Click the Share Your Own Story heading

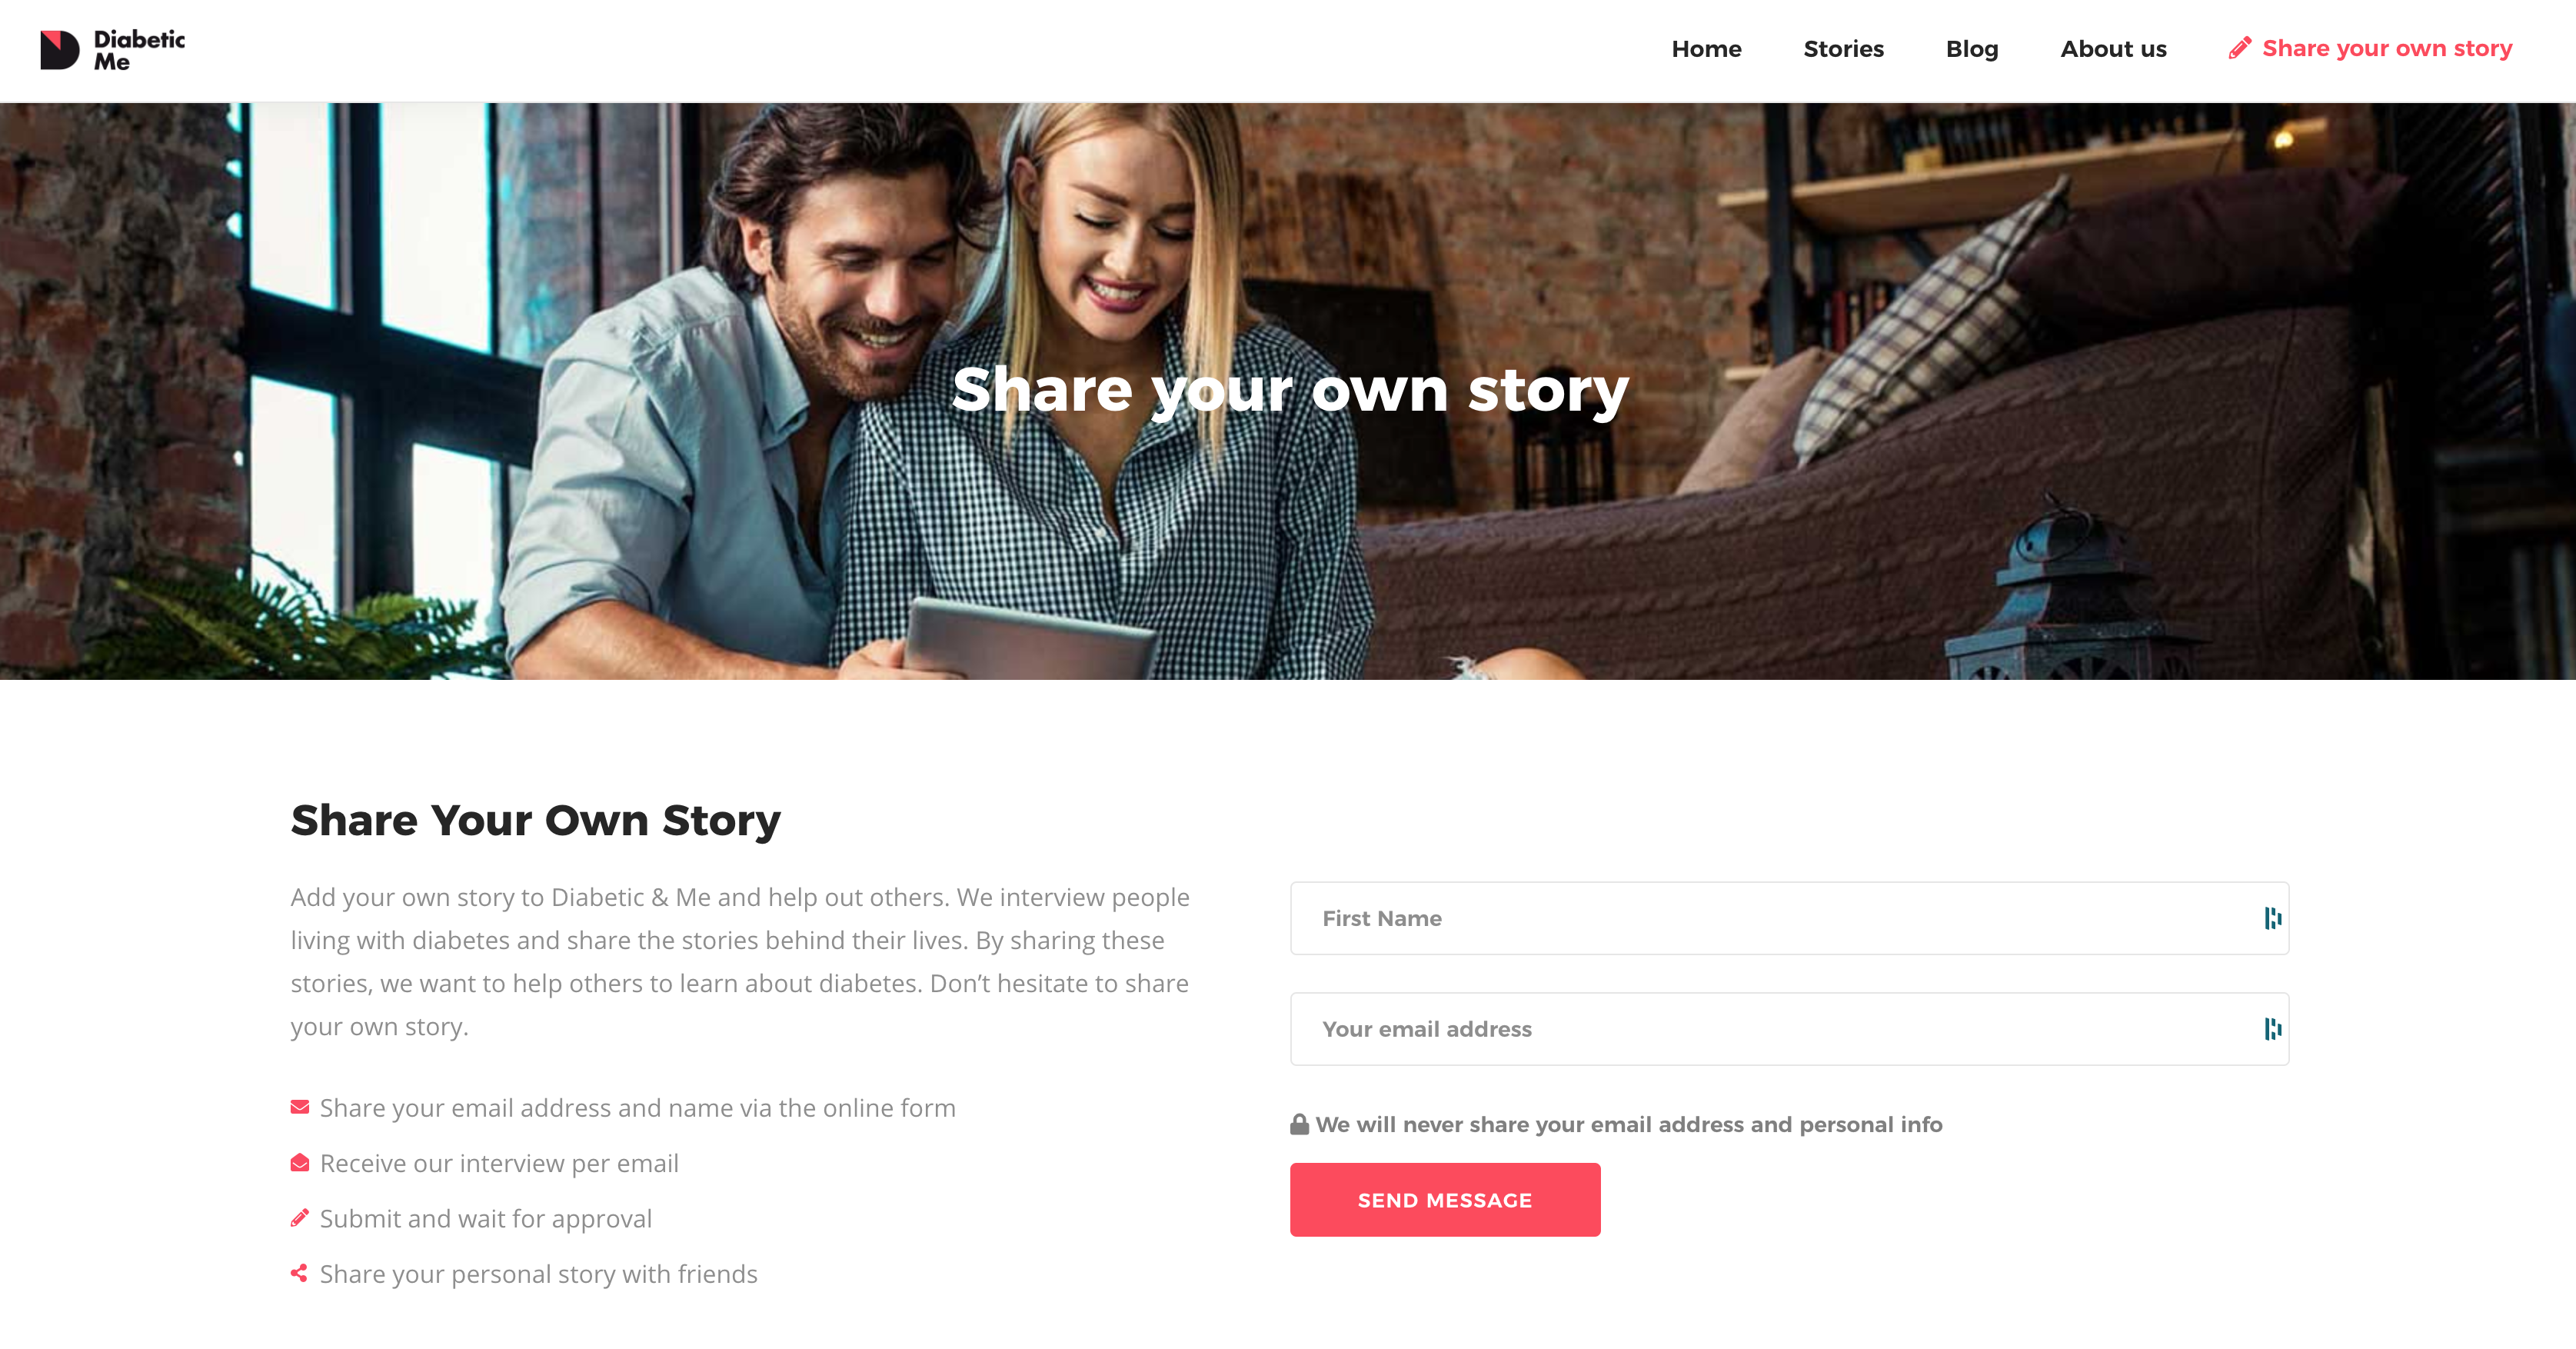(535, 821)
